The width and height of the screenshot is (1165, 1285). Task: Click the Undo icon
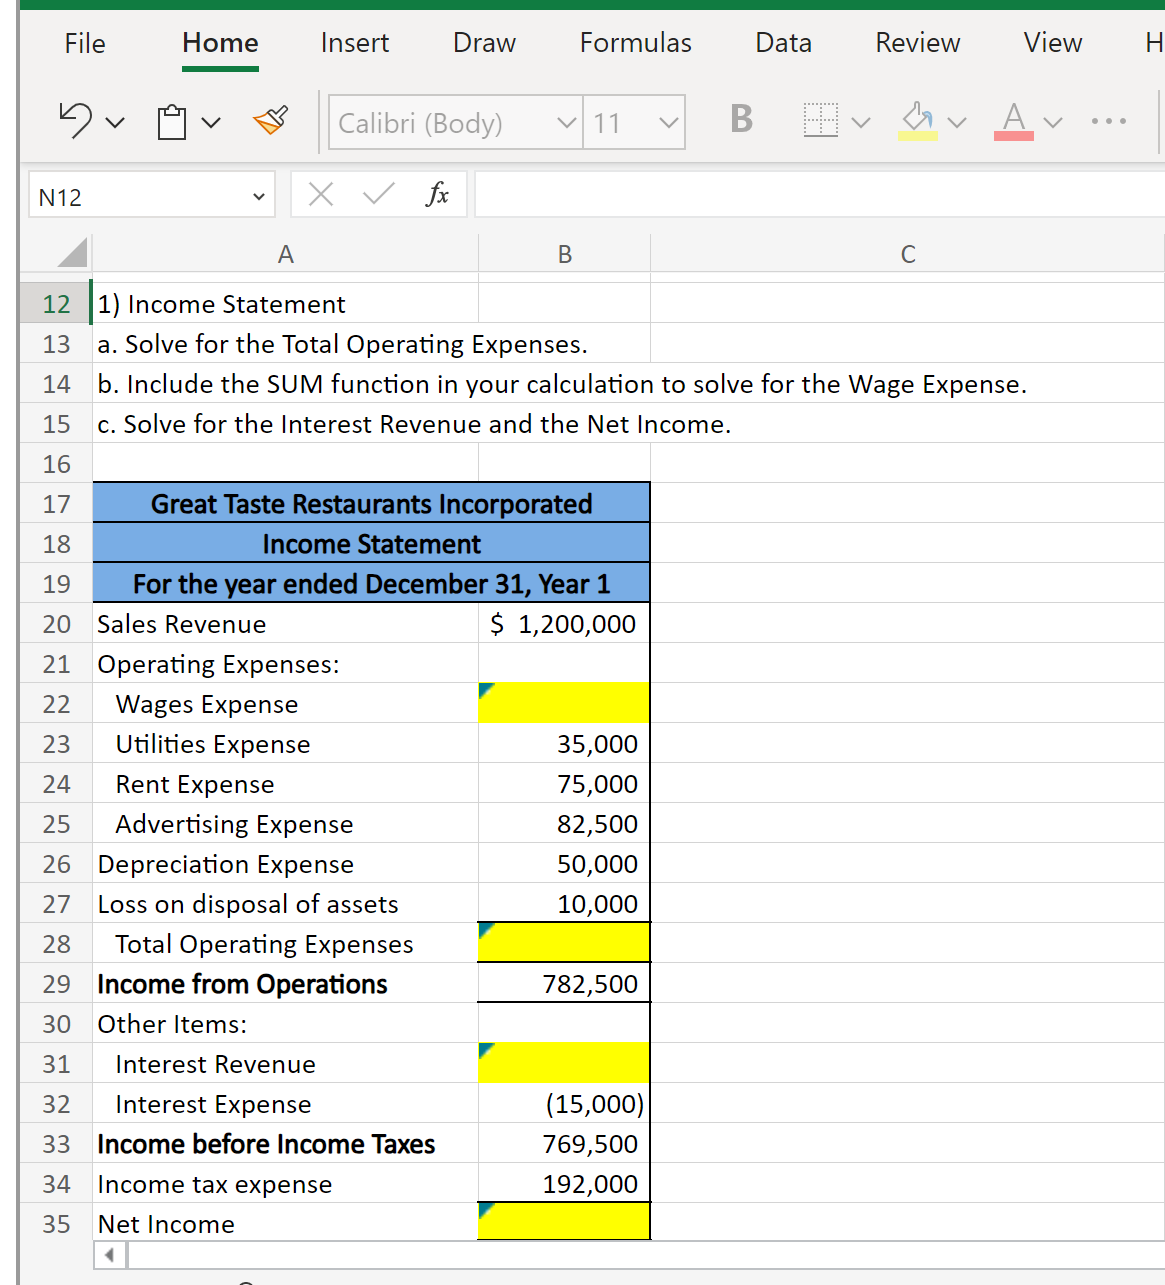(x=75, y=120)
